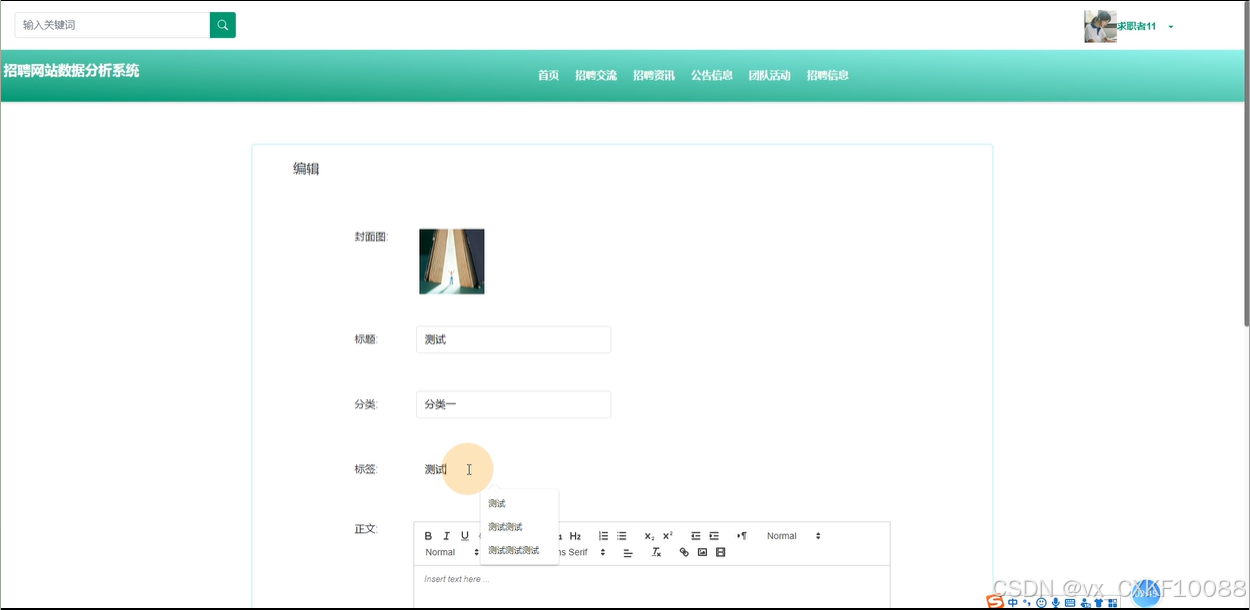Clear text formatting in the editor
Viewport: 1250px width, 610px height.
[x=656, y=552]
